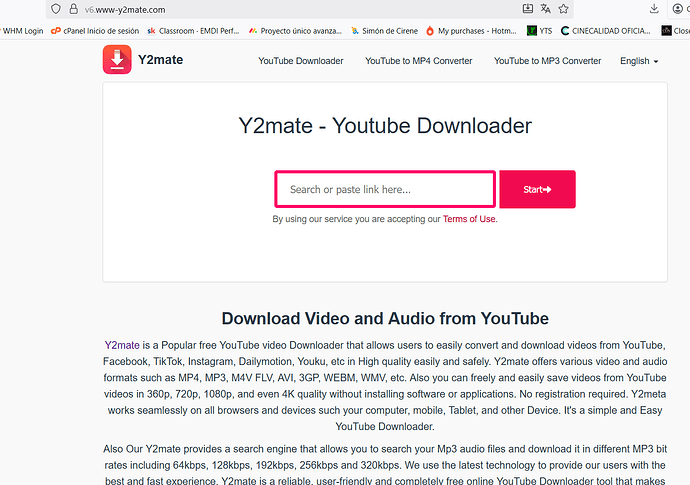The image size is (690, 485).
Task: Click the site lock security icon
Action: tap(73, 9)
